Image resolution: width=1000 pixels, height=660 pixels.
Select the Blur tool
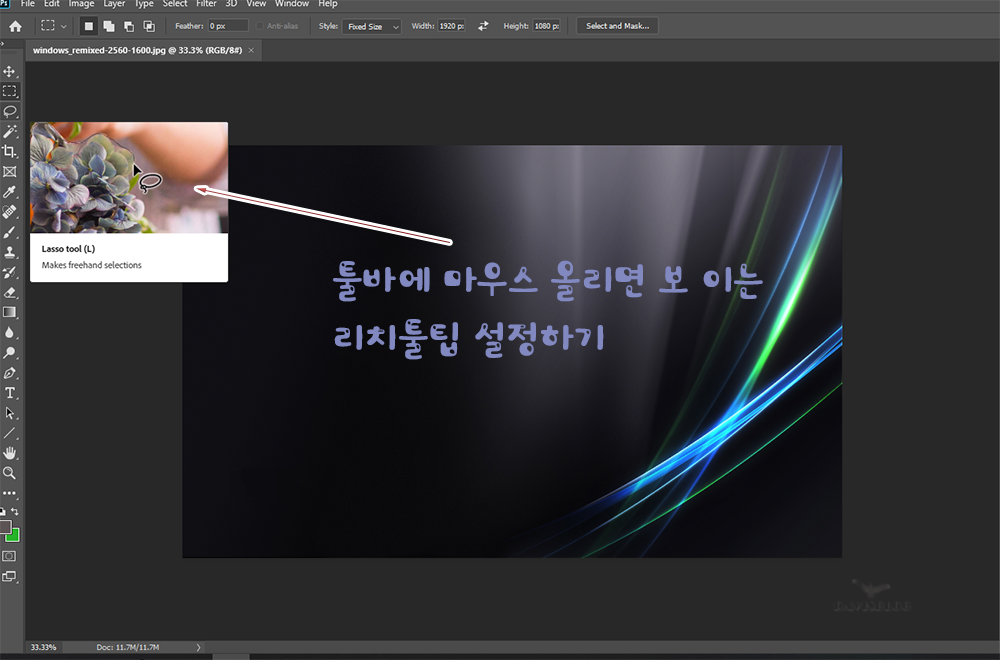click(10, 332)
